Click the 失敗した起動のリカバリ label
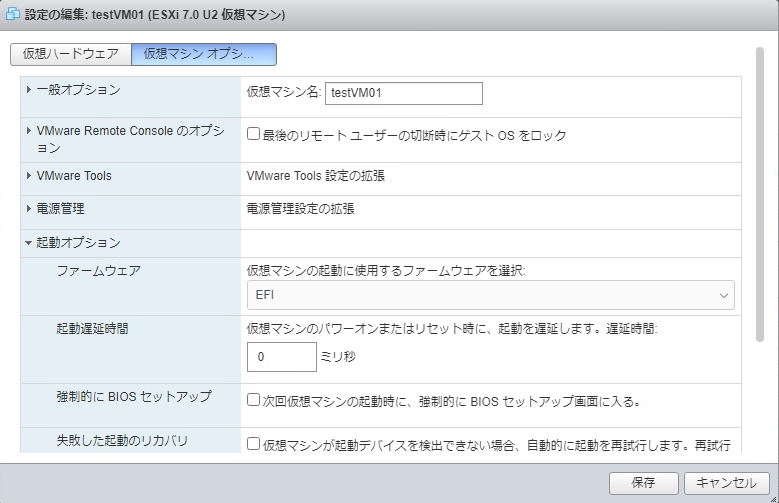The image size is (779, 503). (x=122, y=440)
